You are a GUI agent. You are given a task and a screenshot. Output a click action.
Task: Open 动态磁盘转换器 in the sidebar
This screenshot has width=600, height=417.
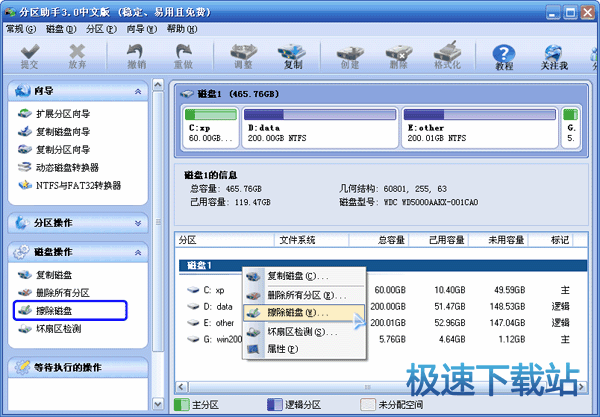58,168
